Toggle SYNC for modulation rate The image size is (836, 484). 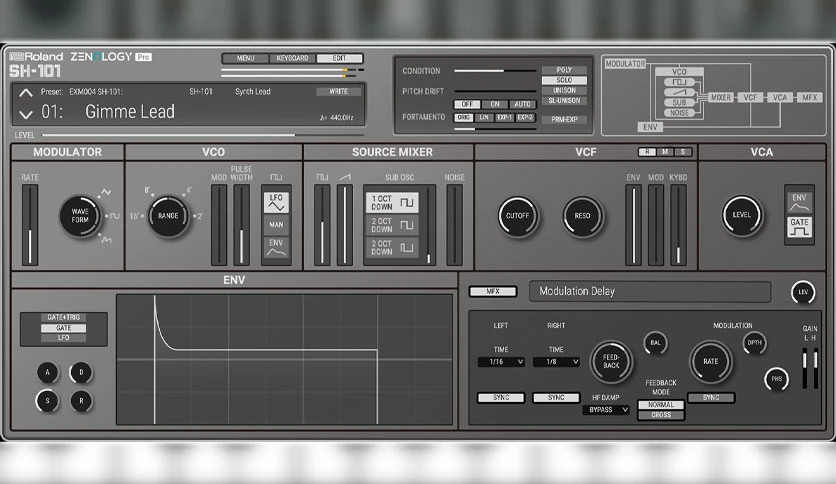coord(711,398)
